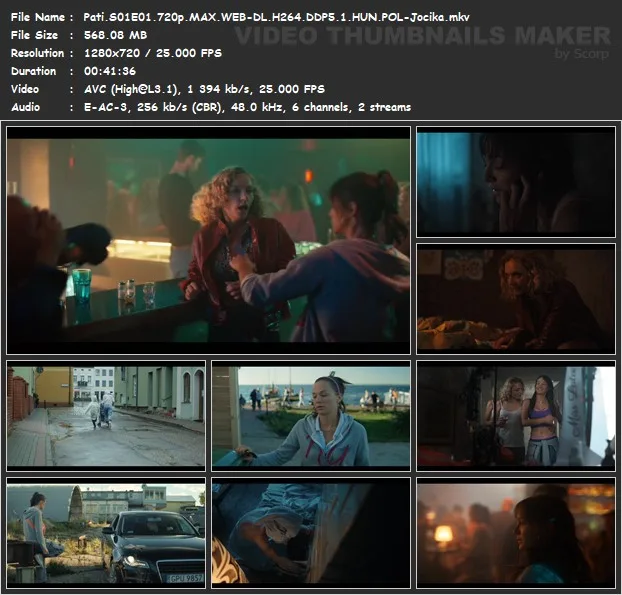This screenshot has width=622, height=595.
Task: Click the Video label
Action: point(25,89)
